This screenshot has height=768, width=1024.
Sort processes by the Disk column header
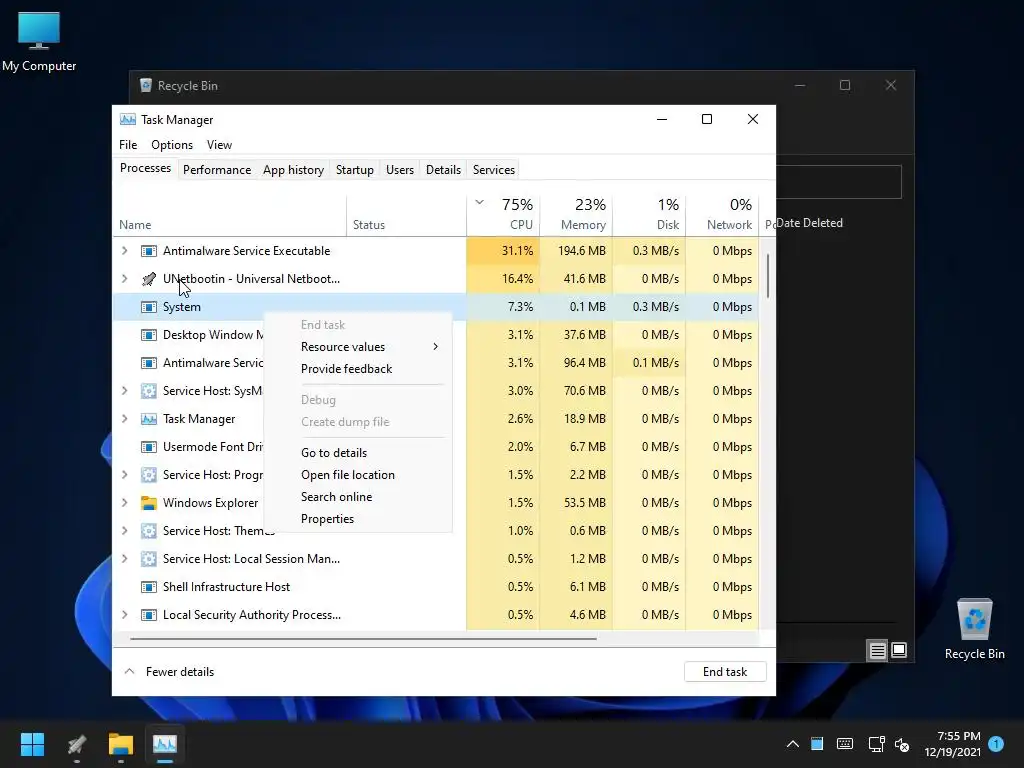tap(649, 215)
